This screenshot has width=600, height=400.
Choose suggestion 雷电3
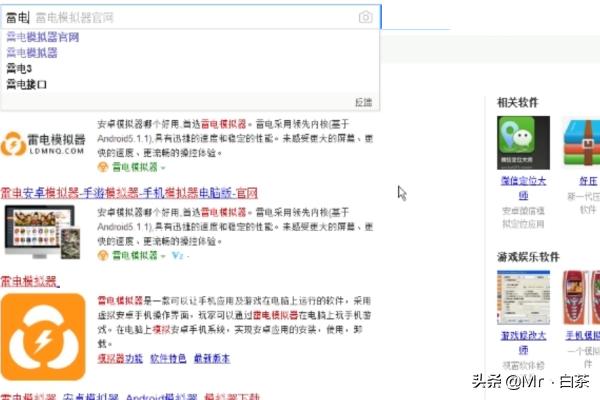click(19, 69)
